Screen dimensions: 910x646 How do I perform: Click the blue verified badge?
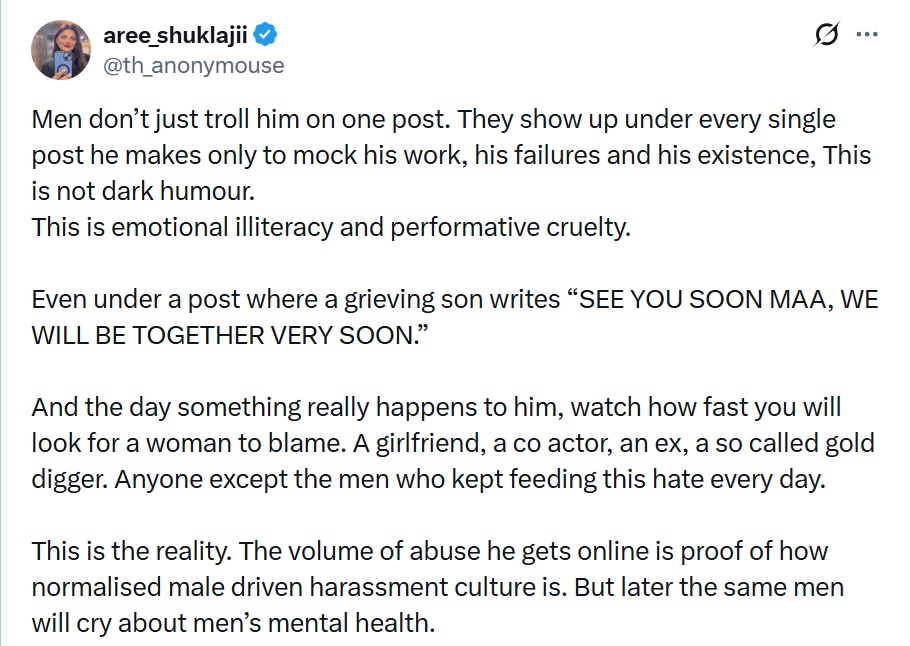pos(267,36)
